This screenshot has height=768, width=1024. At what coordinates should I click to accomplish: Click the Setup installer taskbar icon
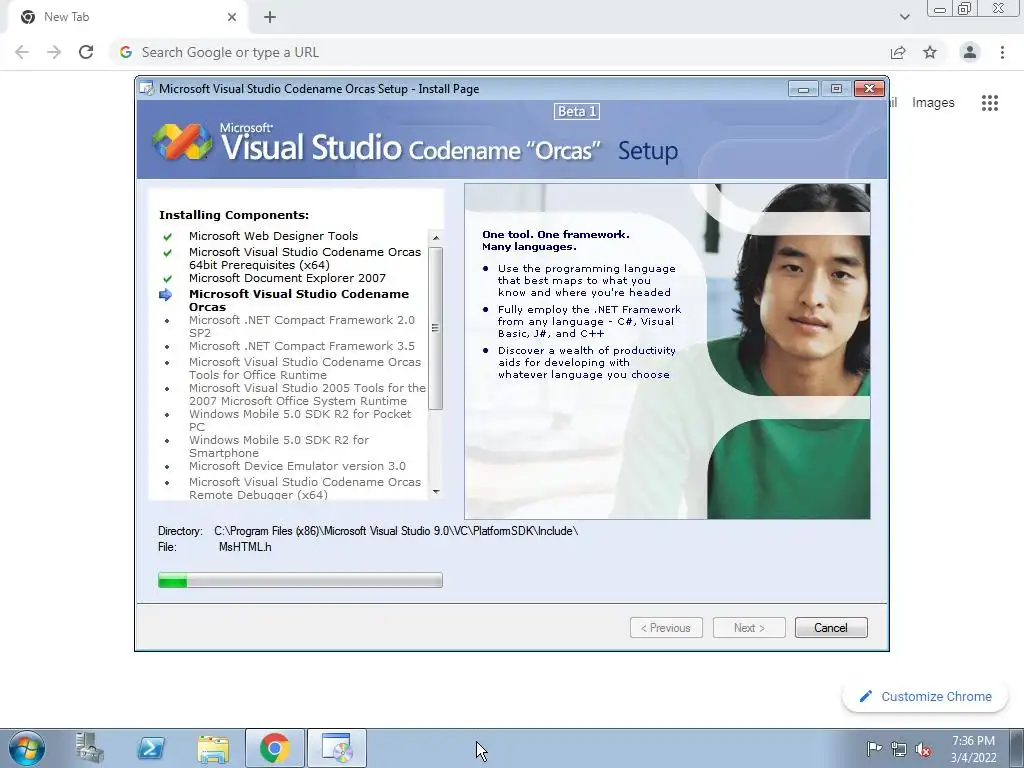(337, 748)
